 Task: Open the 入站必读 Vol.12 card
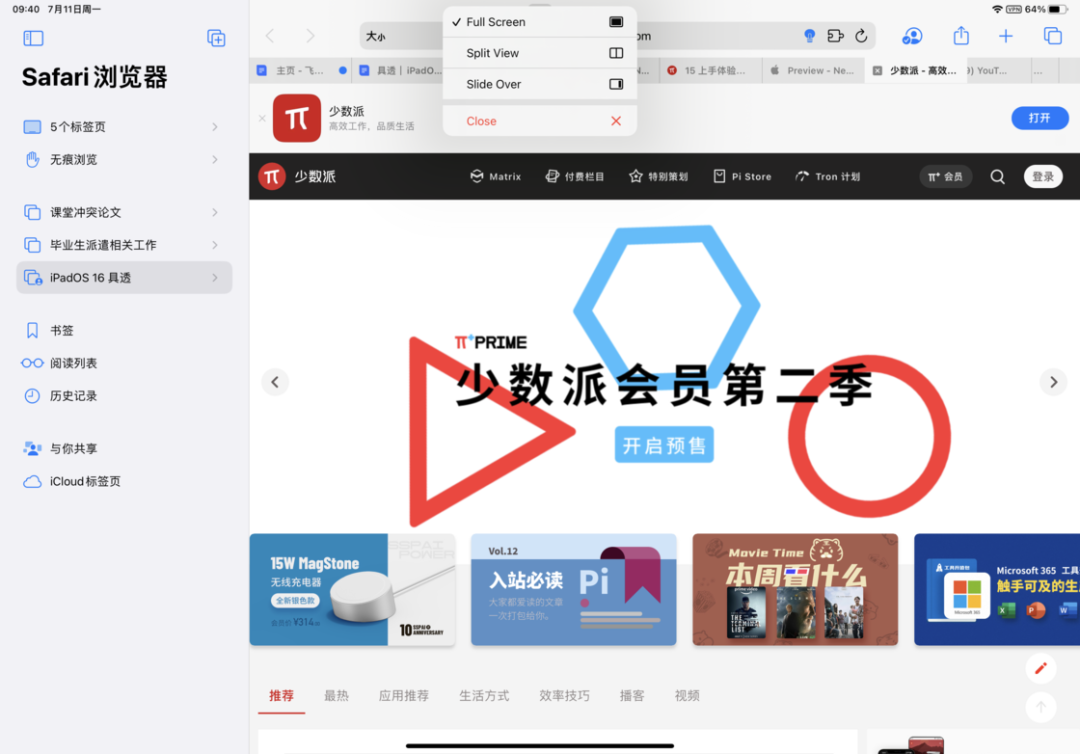pos(574,589)
